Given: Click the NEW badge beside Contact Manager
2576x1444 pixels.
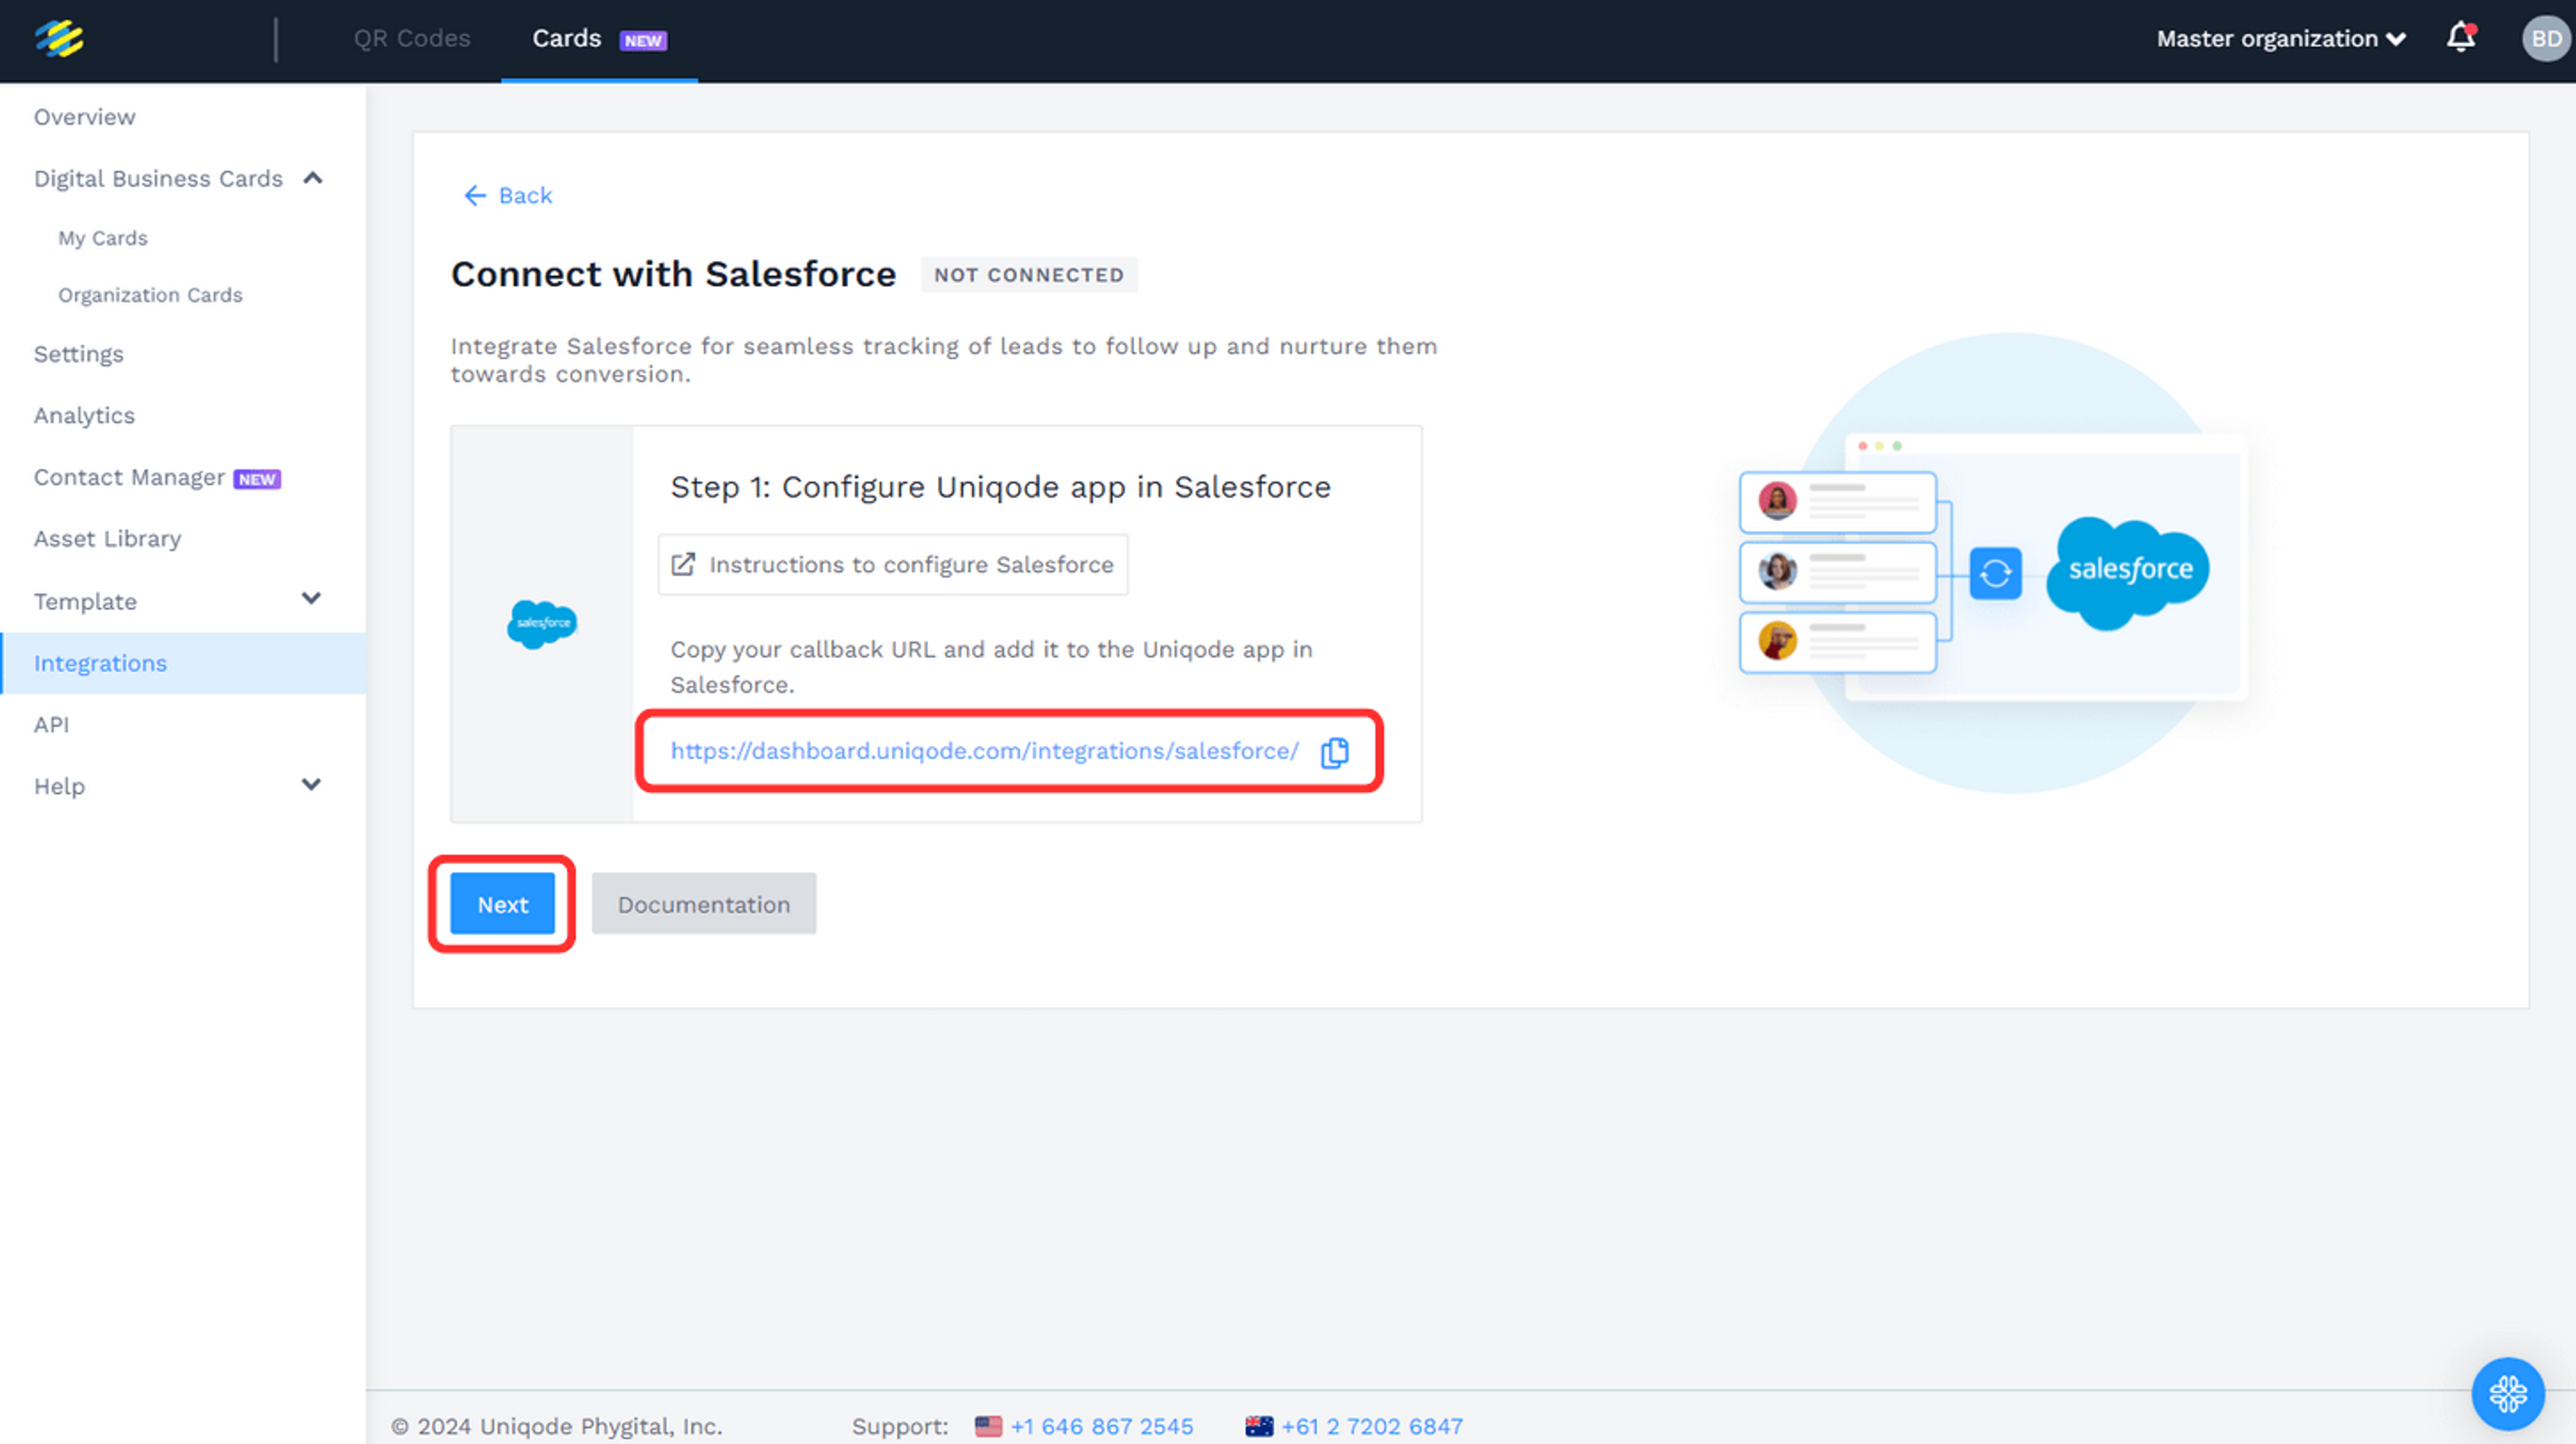Looking at the screenshot, I should (257, 479).
